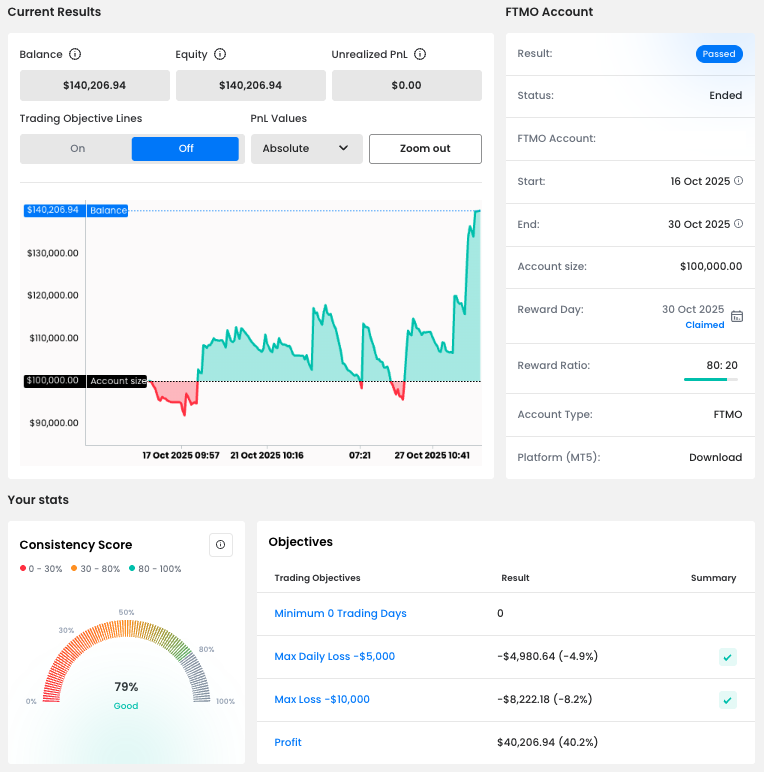Click the Start date info icon

[739, 181]
